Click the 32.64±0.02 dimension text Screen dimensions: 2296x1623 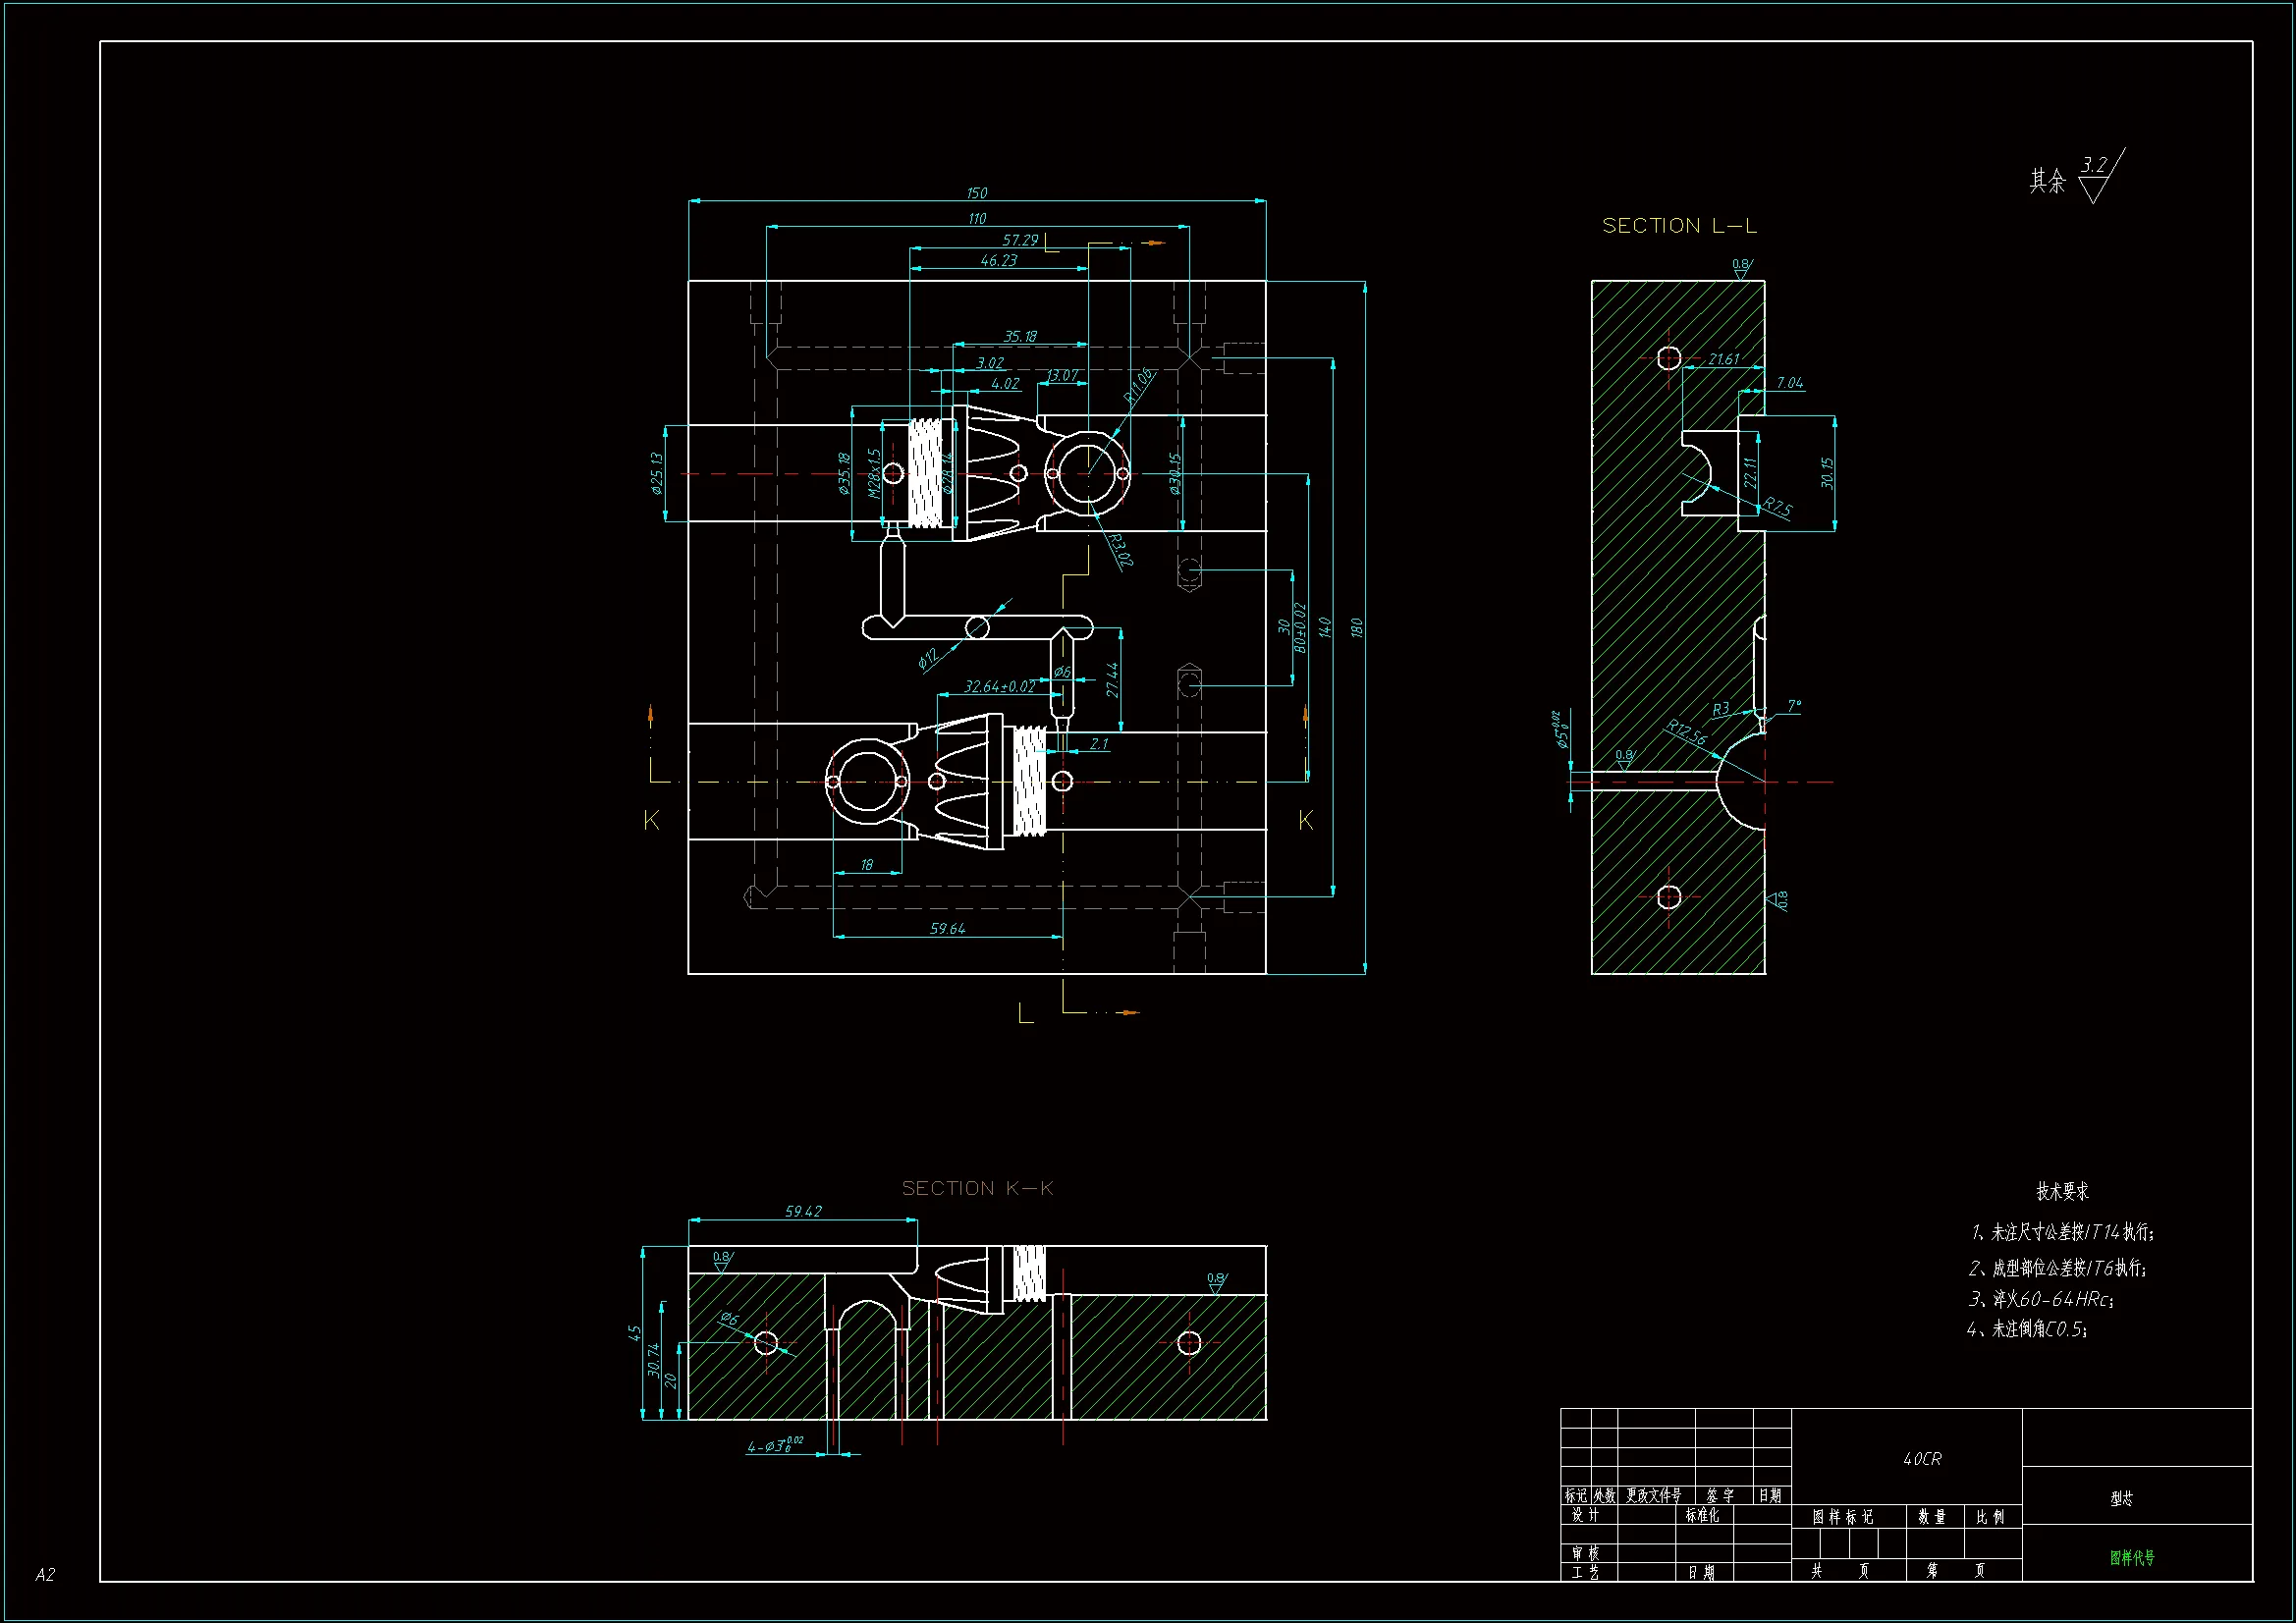tap(999, 687)
